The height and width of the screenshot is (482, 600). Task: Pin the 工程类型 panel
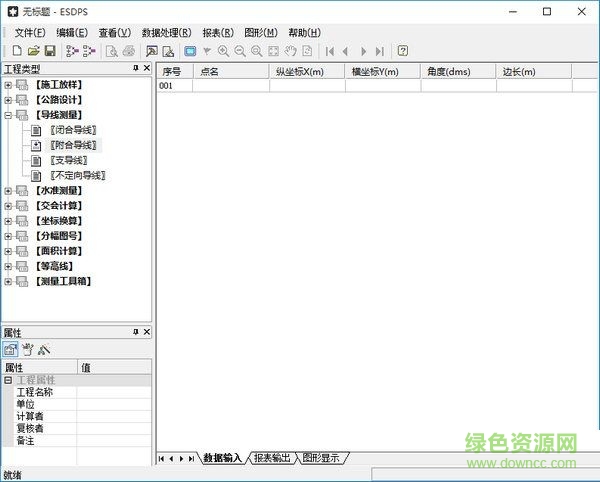click(135, 68)
